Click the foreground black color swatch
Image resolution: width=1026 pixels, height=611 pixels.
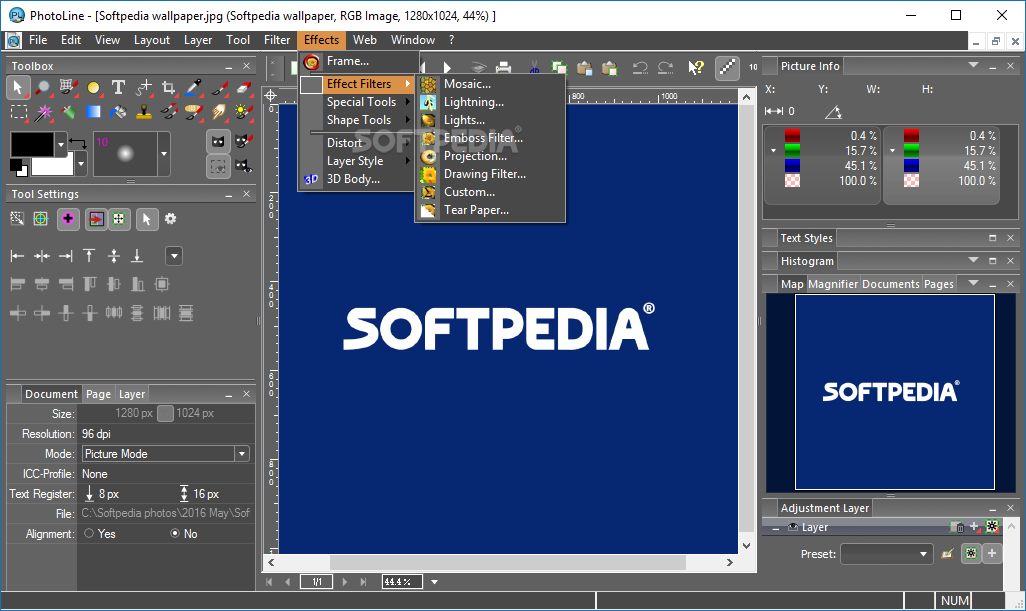click(x=32, y=144)
